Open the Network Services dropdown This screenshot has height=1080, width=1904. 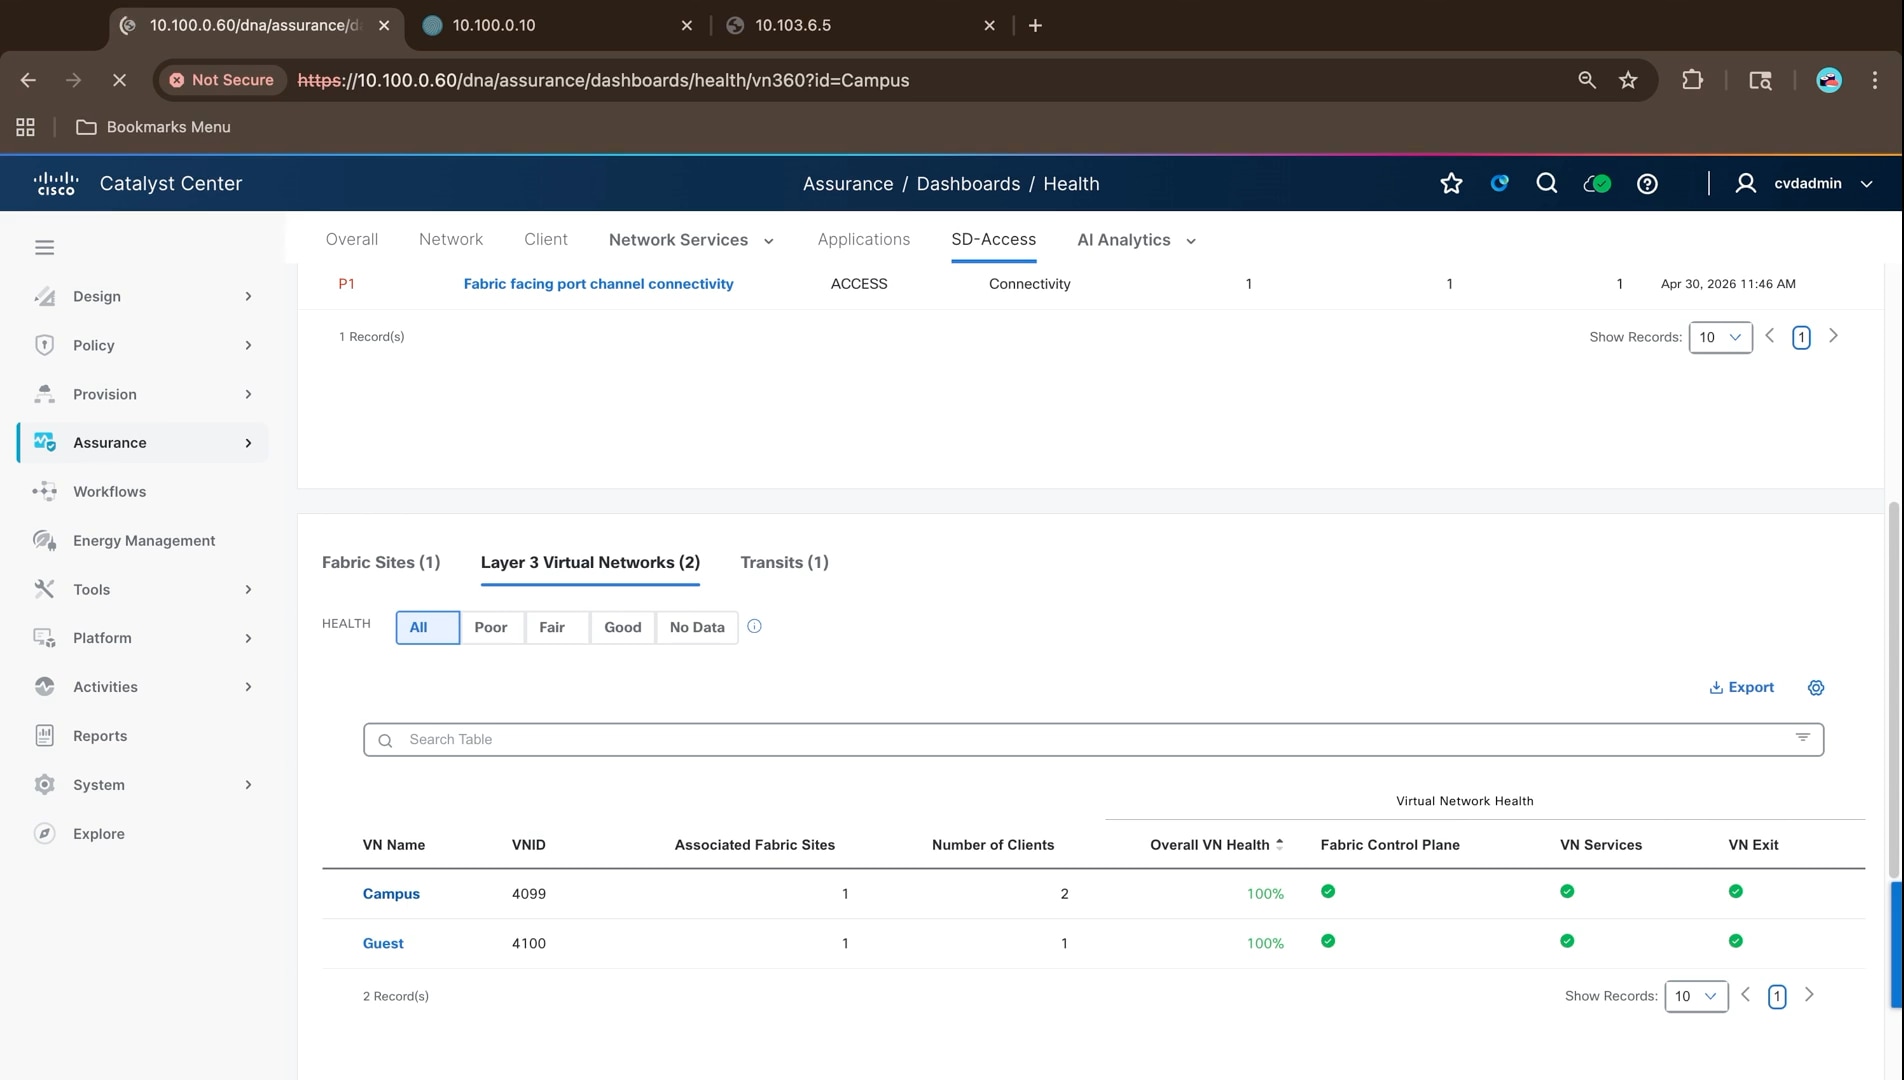click(x=691, y=240)
